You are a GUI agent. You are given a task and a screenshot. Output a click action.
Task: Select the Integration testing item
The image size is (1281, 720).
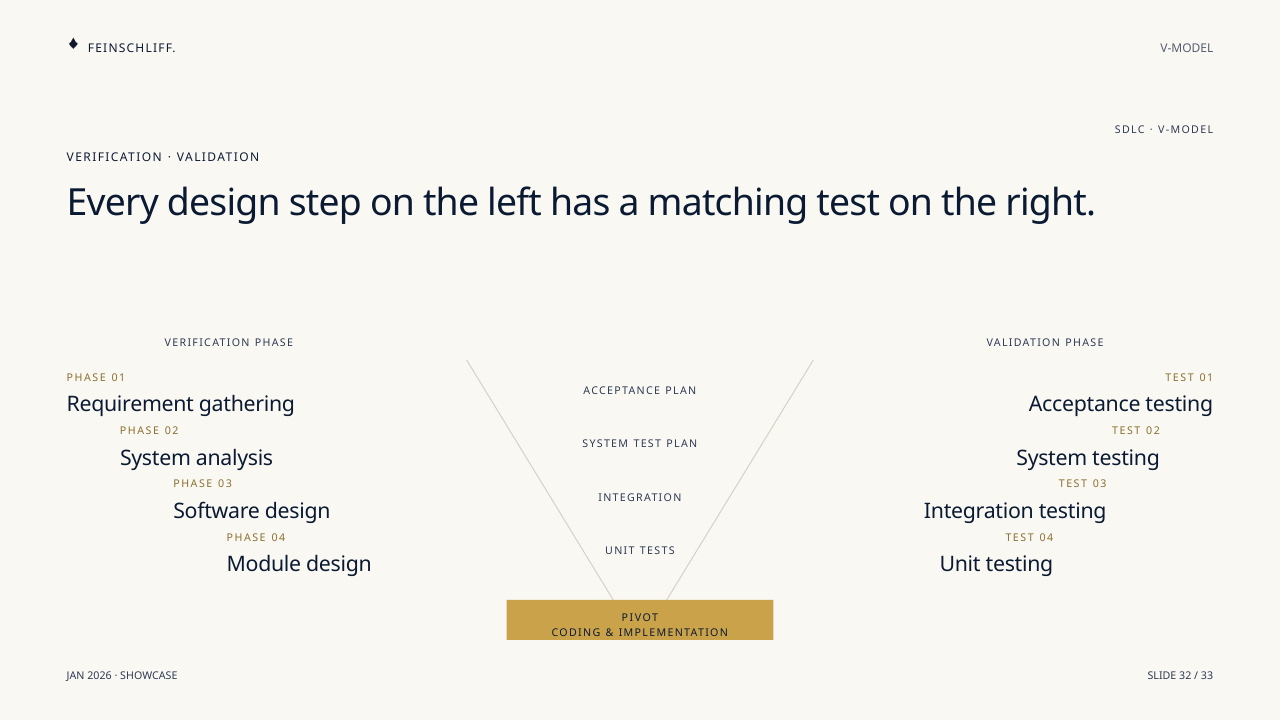point(1015,510)
